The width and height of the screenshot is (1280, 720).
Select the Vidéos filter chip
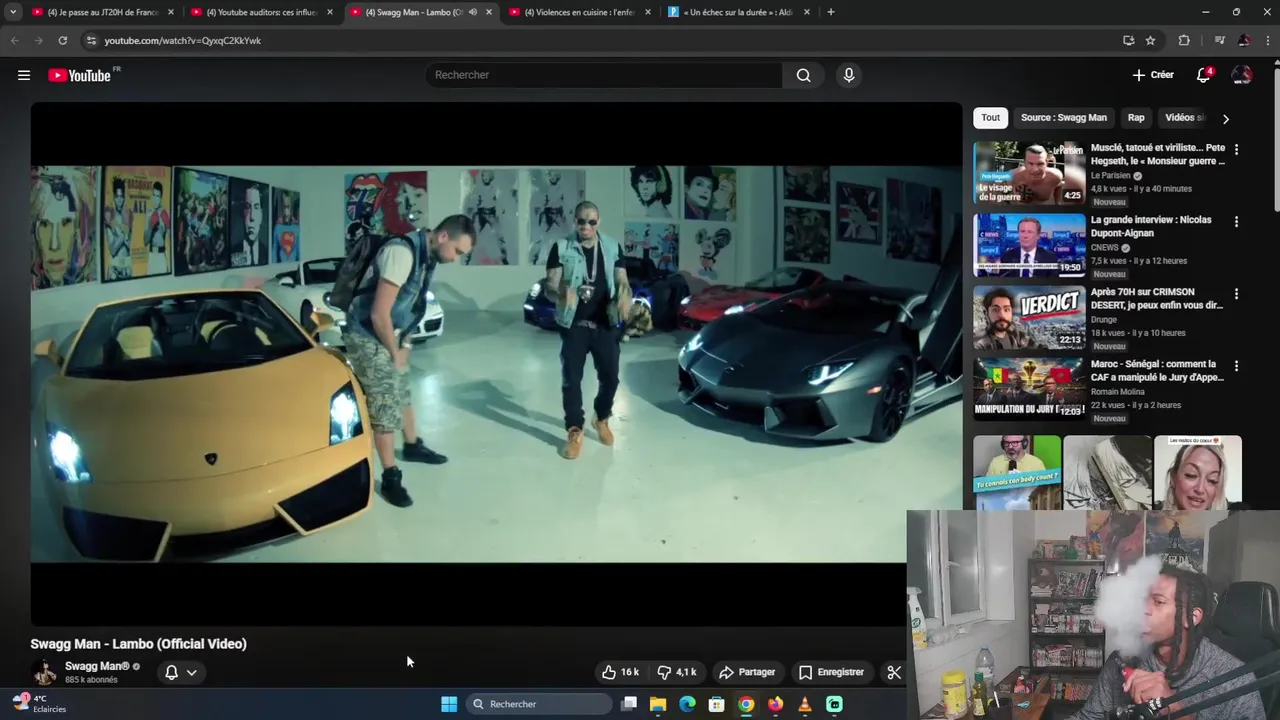(1185, 117)
